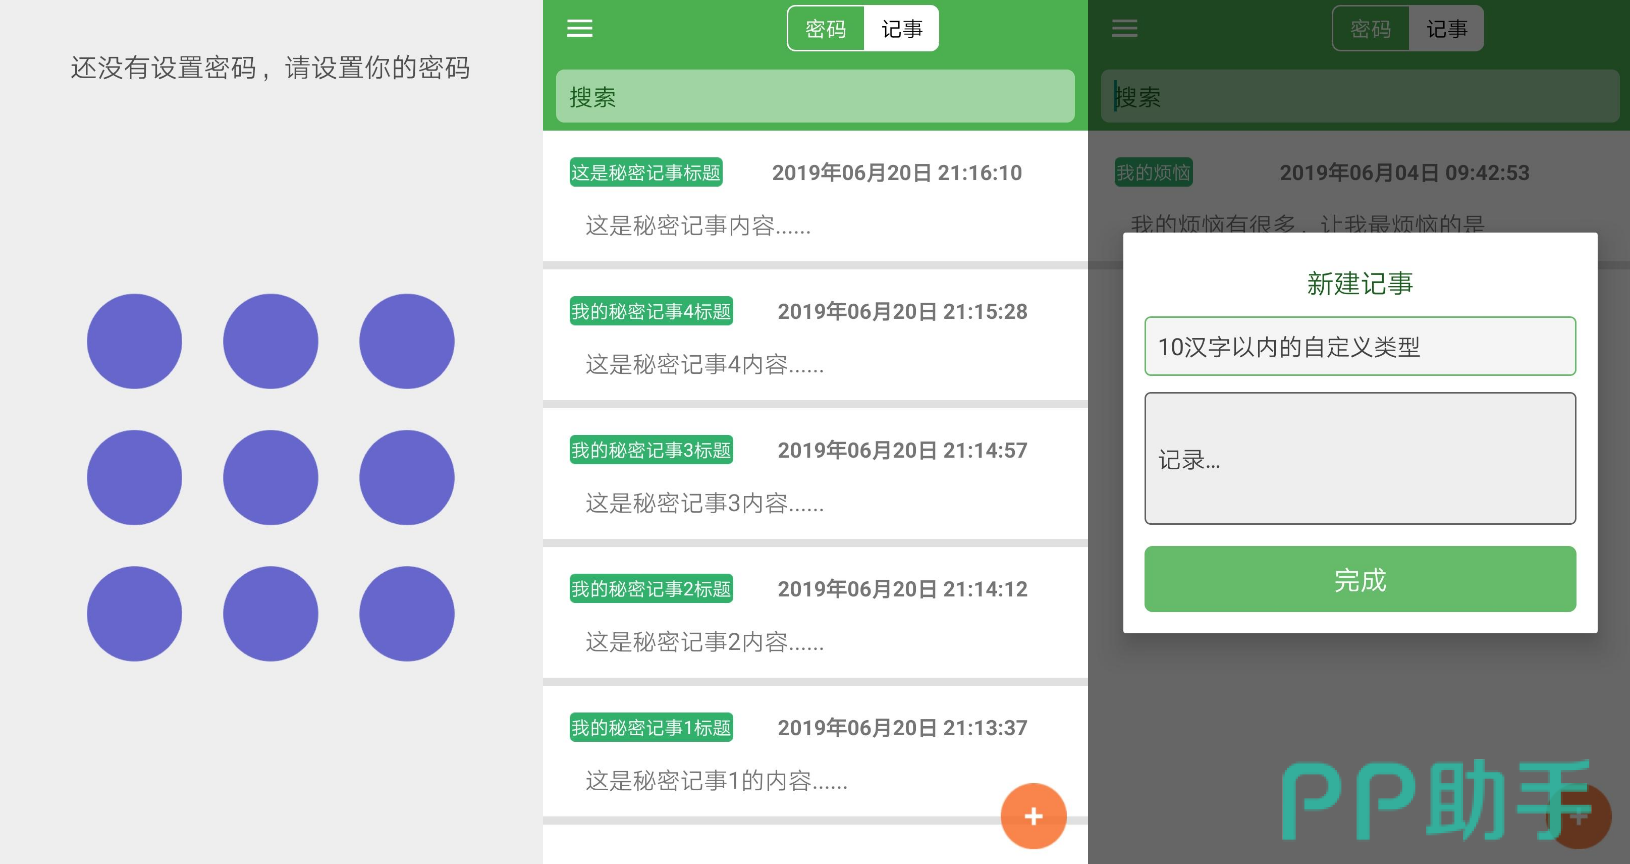Open the 这是秘密记事标题 note

(814, 198)
